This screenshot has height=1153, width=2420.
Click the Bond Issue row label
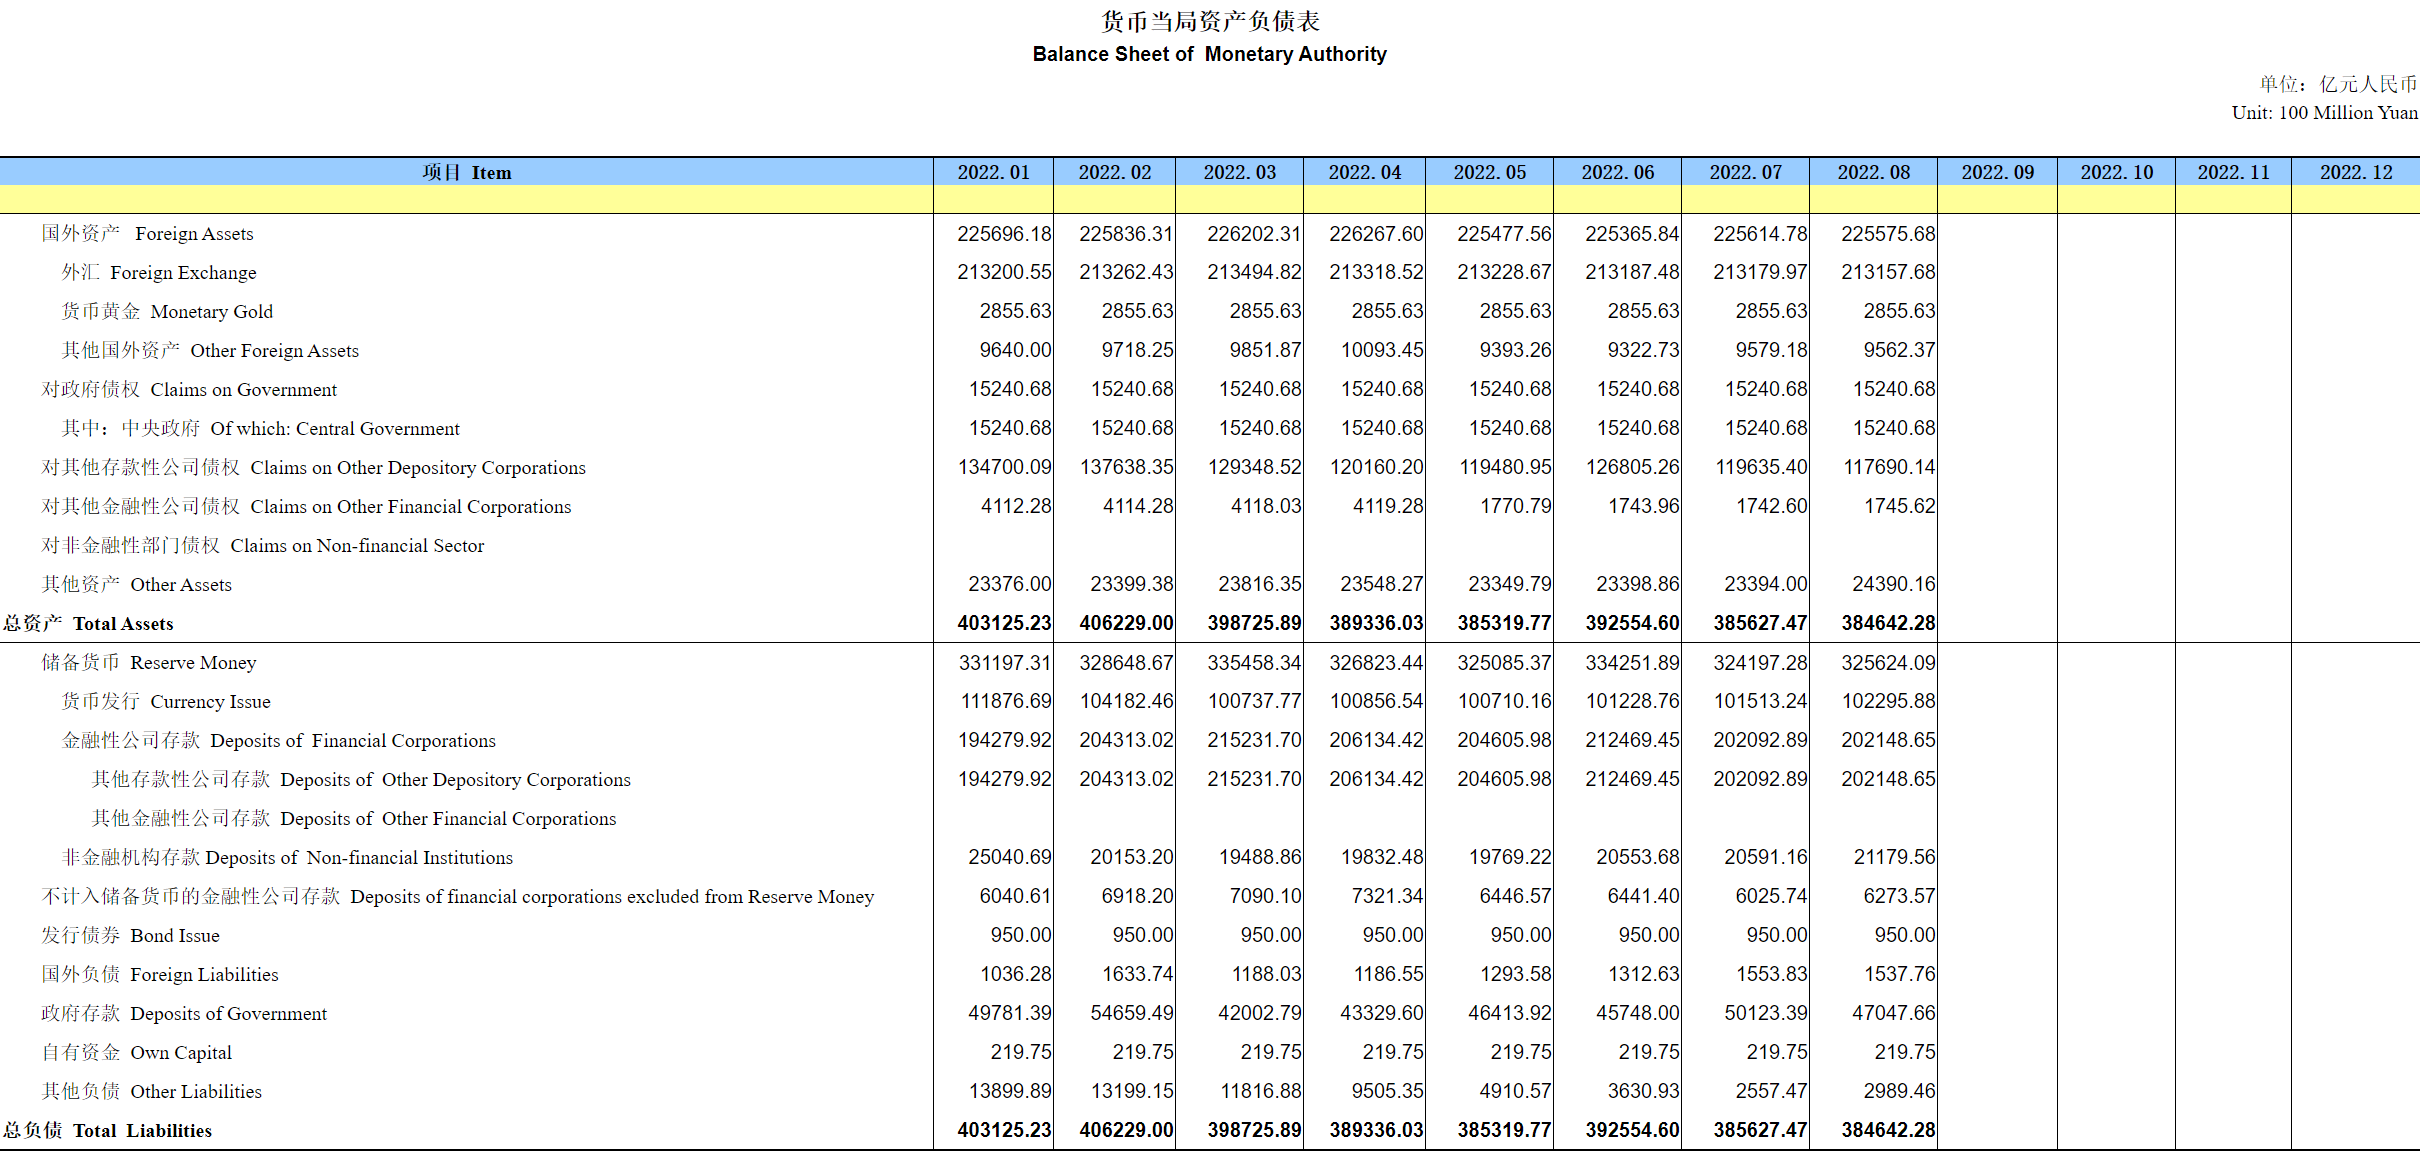pyautogui.click(x=130, y=935)
